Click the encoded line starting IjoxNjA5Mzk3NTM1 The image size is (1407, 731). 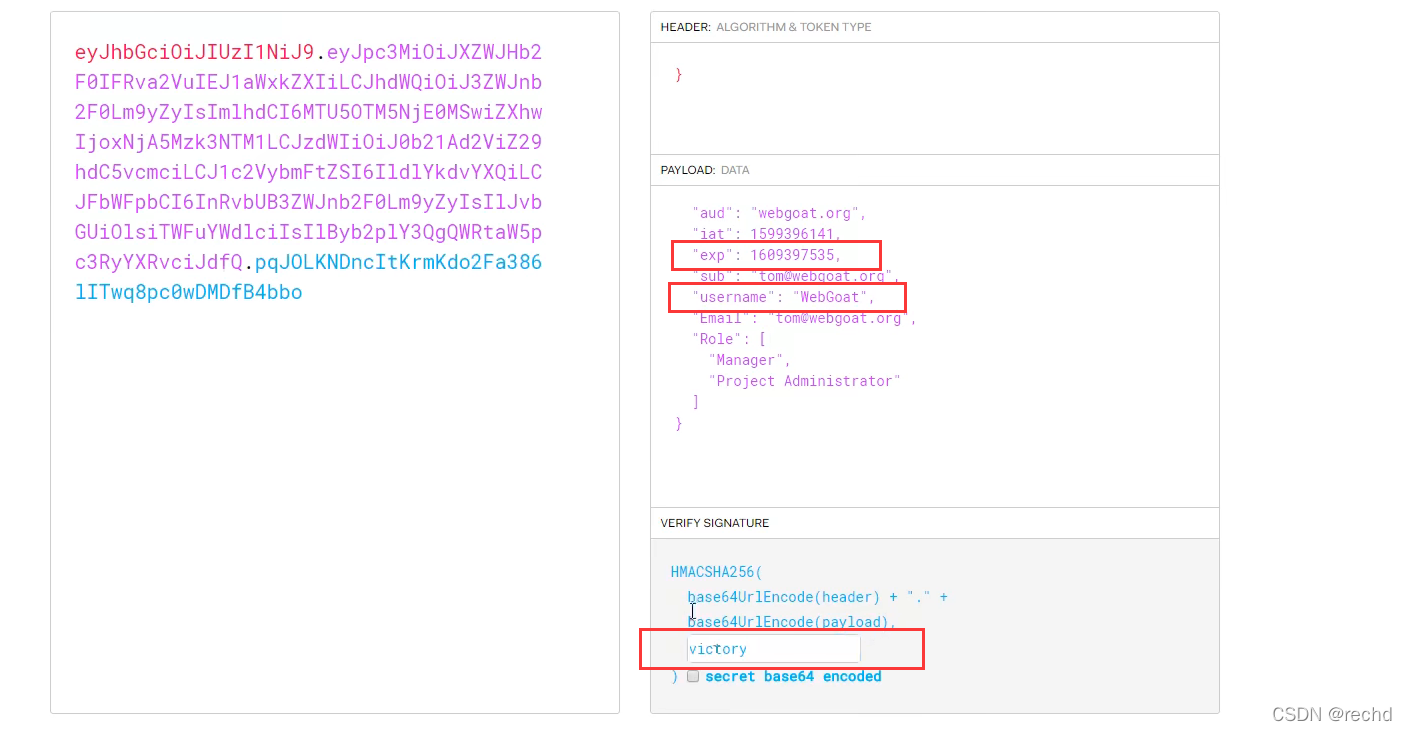tap(308, 142)
